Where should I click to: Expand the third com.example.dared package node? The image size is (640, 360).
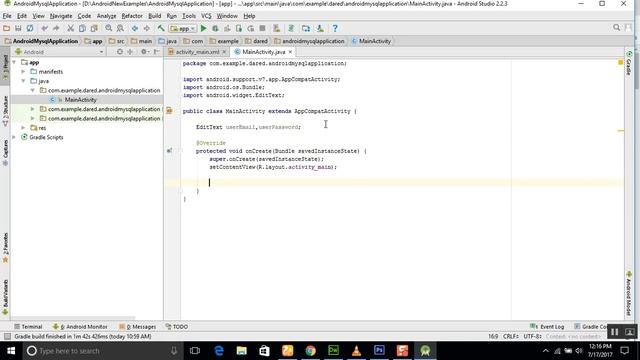(33, 119)
